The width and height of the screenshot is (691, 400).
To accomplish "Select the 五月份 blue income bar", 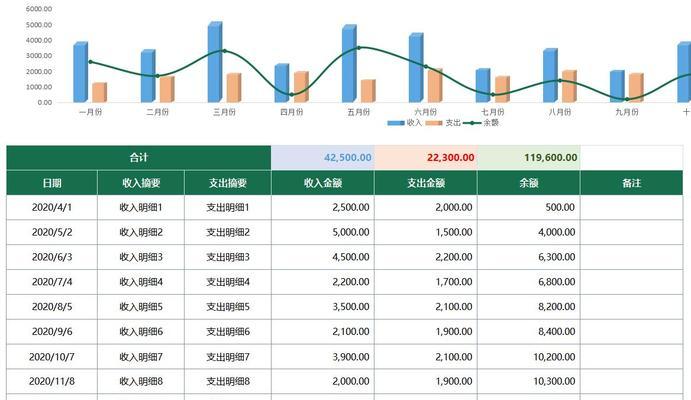I will [x=349, y=63].
